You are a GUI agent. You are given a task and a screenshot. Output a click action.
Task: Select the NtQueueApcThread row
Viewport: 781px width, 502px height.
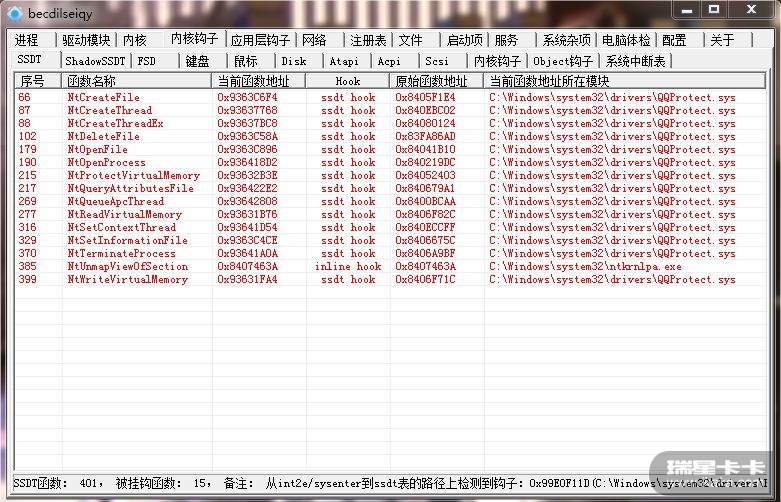point(390,201)
